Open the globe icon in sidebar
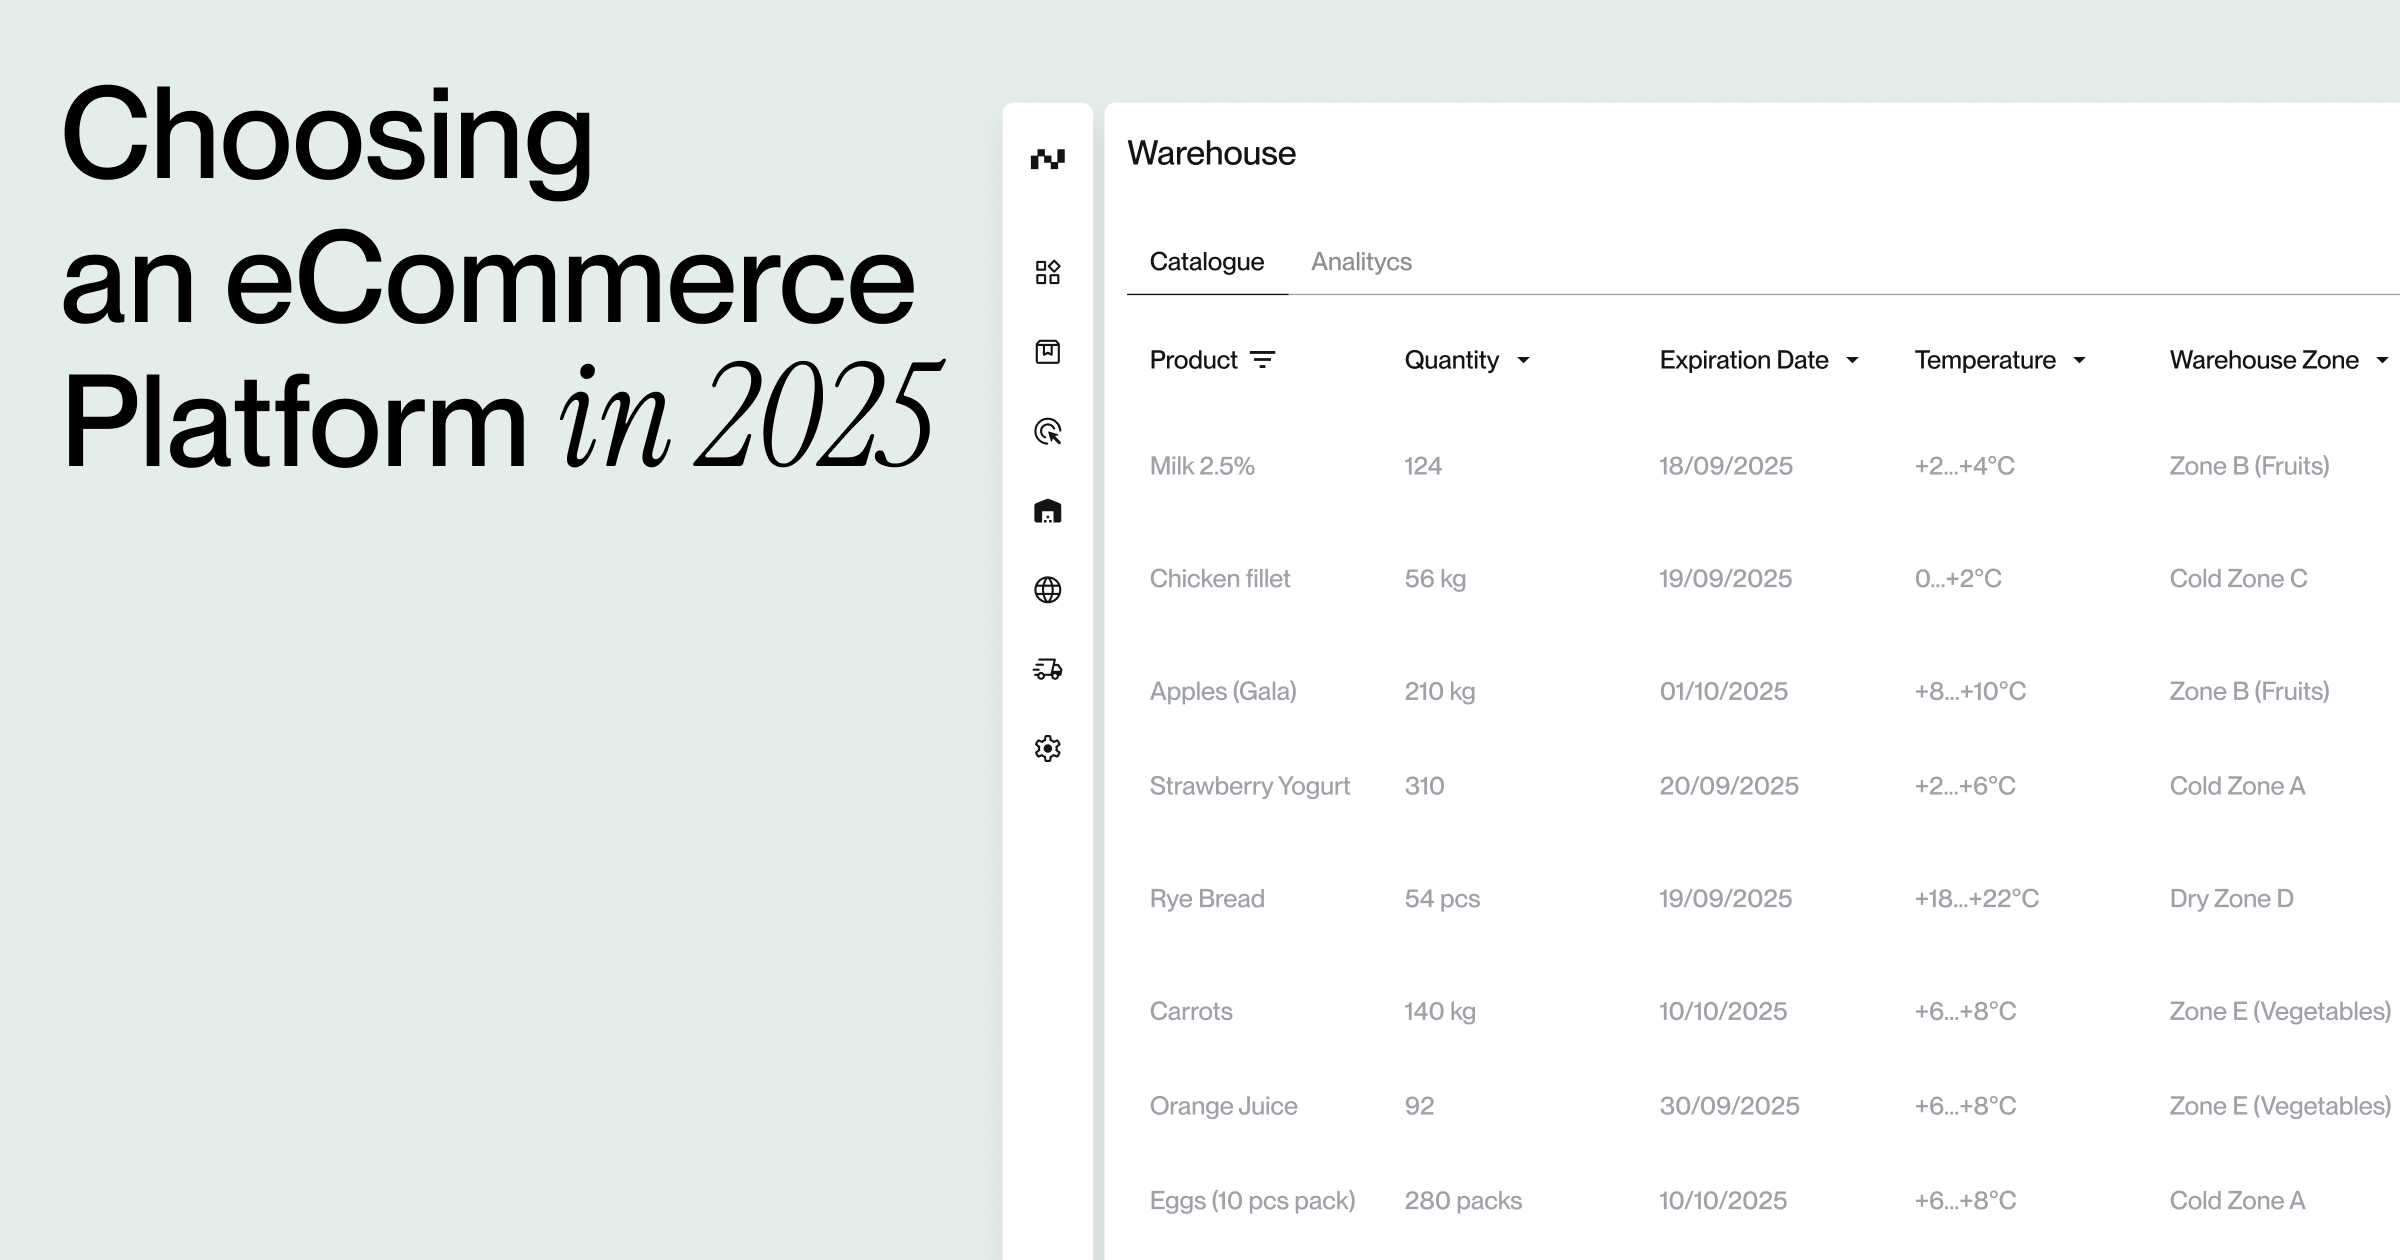2400x1260 pixels. [1047, 590]
